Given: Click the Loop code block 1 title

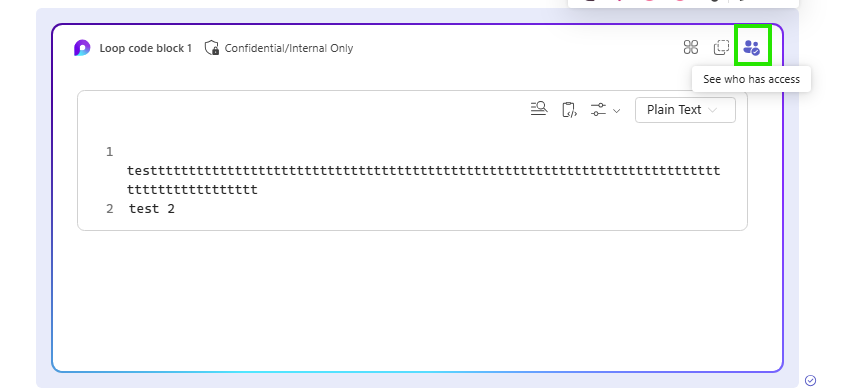Looking at the screenshot, I should click(146, 48).
